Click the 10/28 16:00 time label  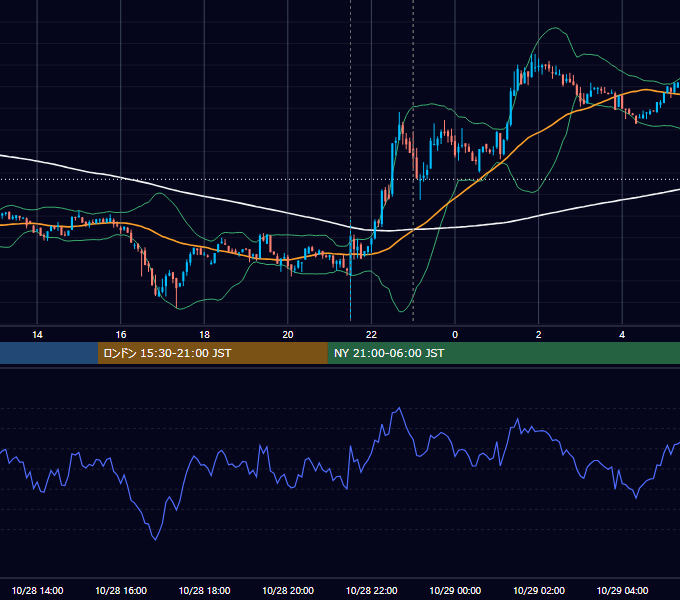121,590
